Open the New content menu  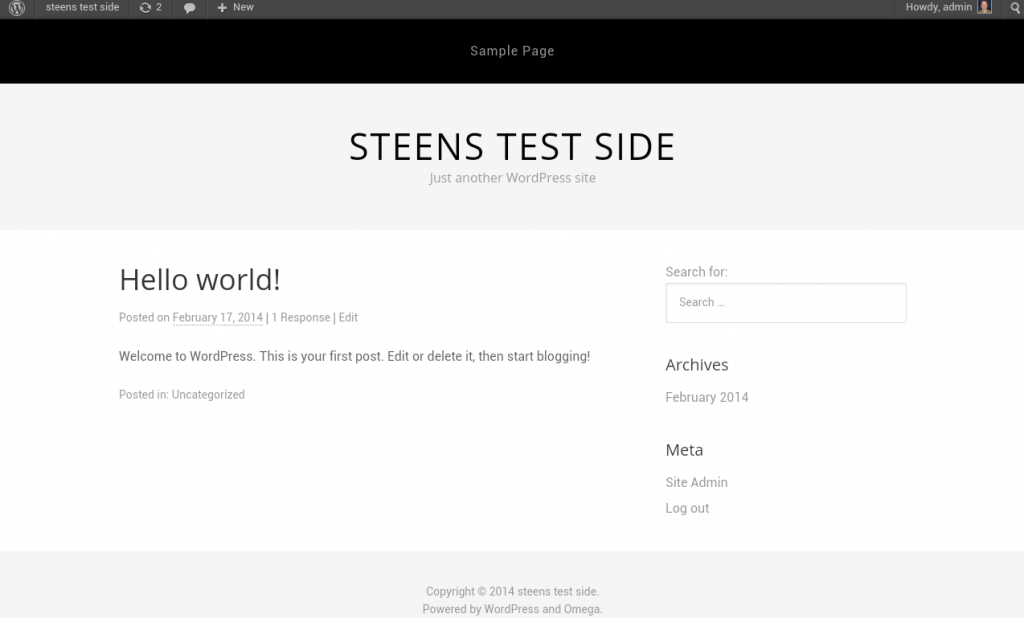coord(235,7)
